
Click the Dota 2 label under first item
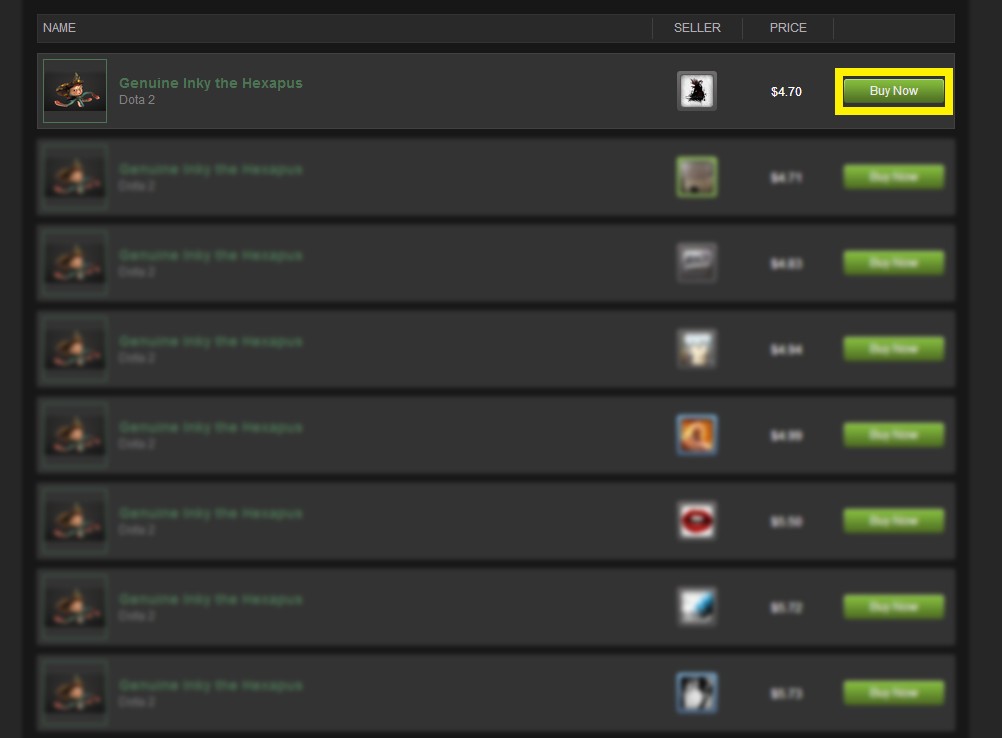[x=137, y=100]
